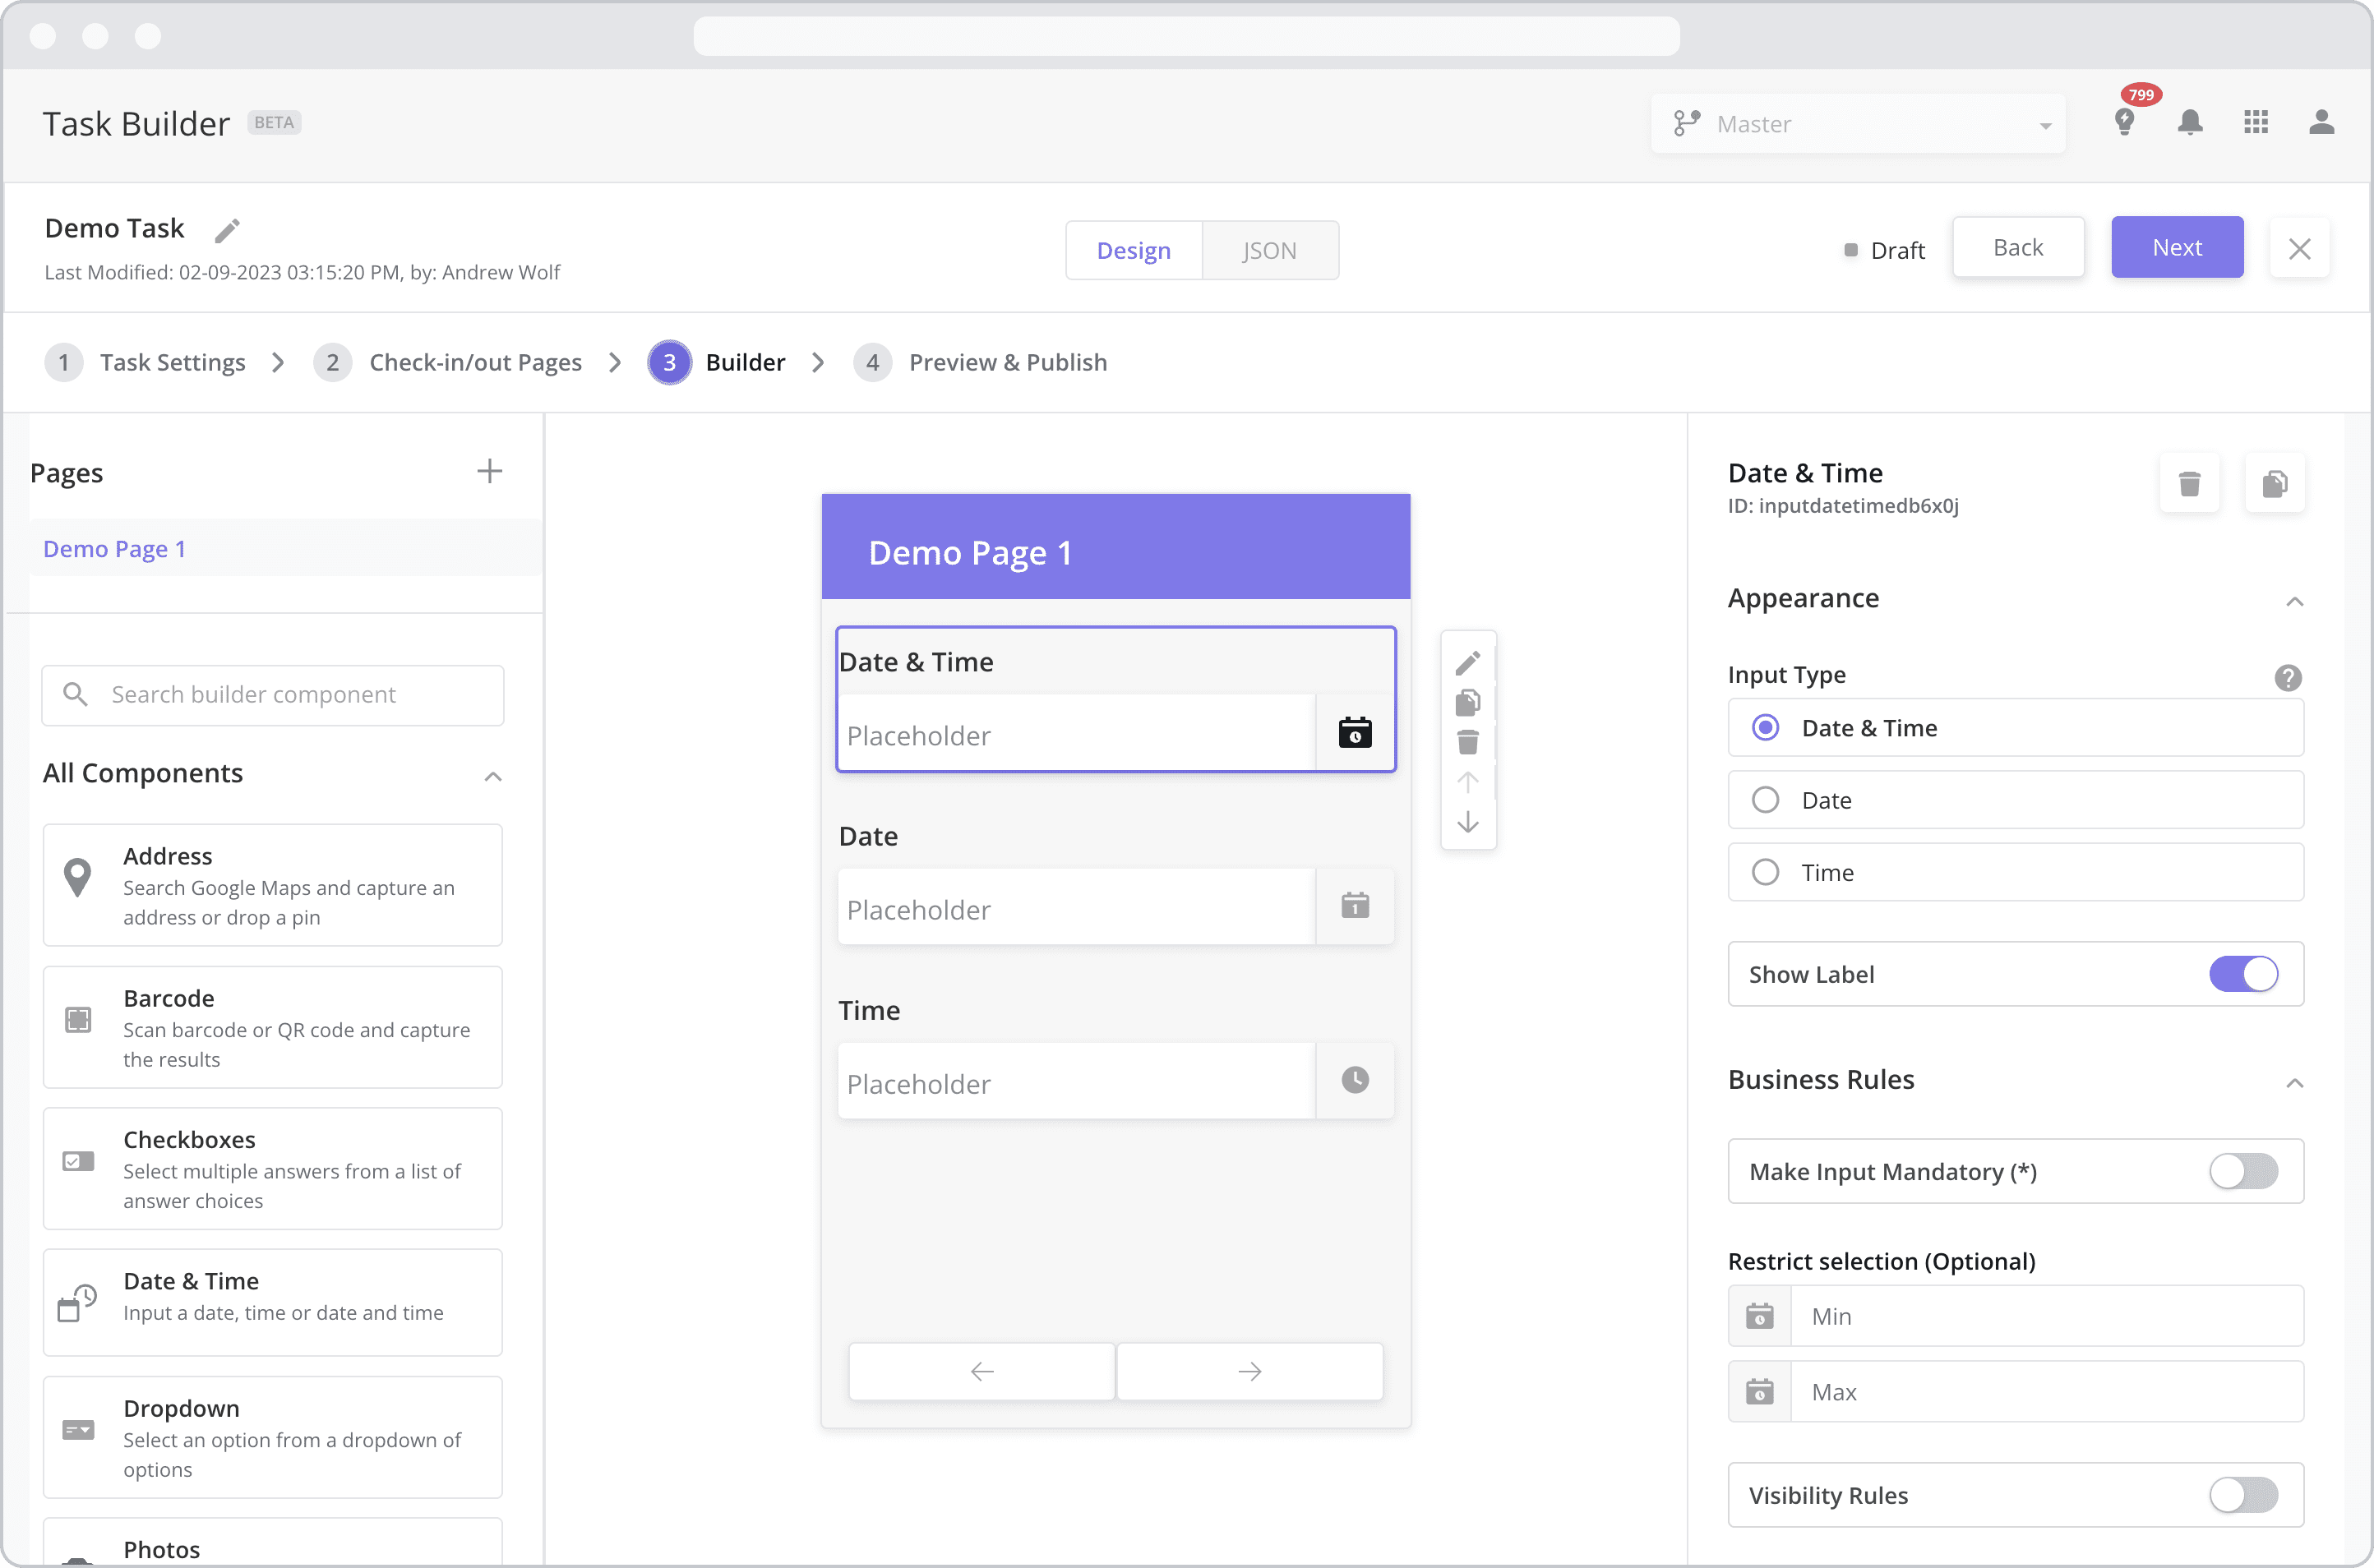Switch to the JSON tab
2374x1568 pixels.
coord(1270,250)
